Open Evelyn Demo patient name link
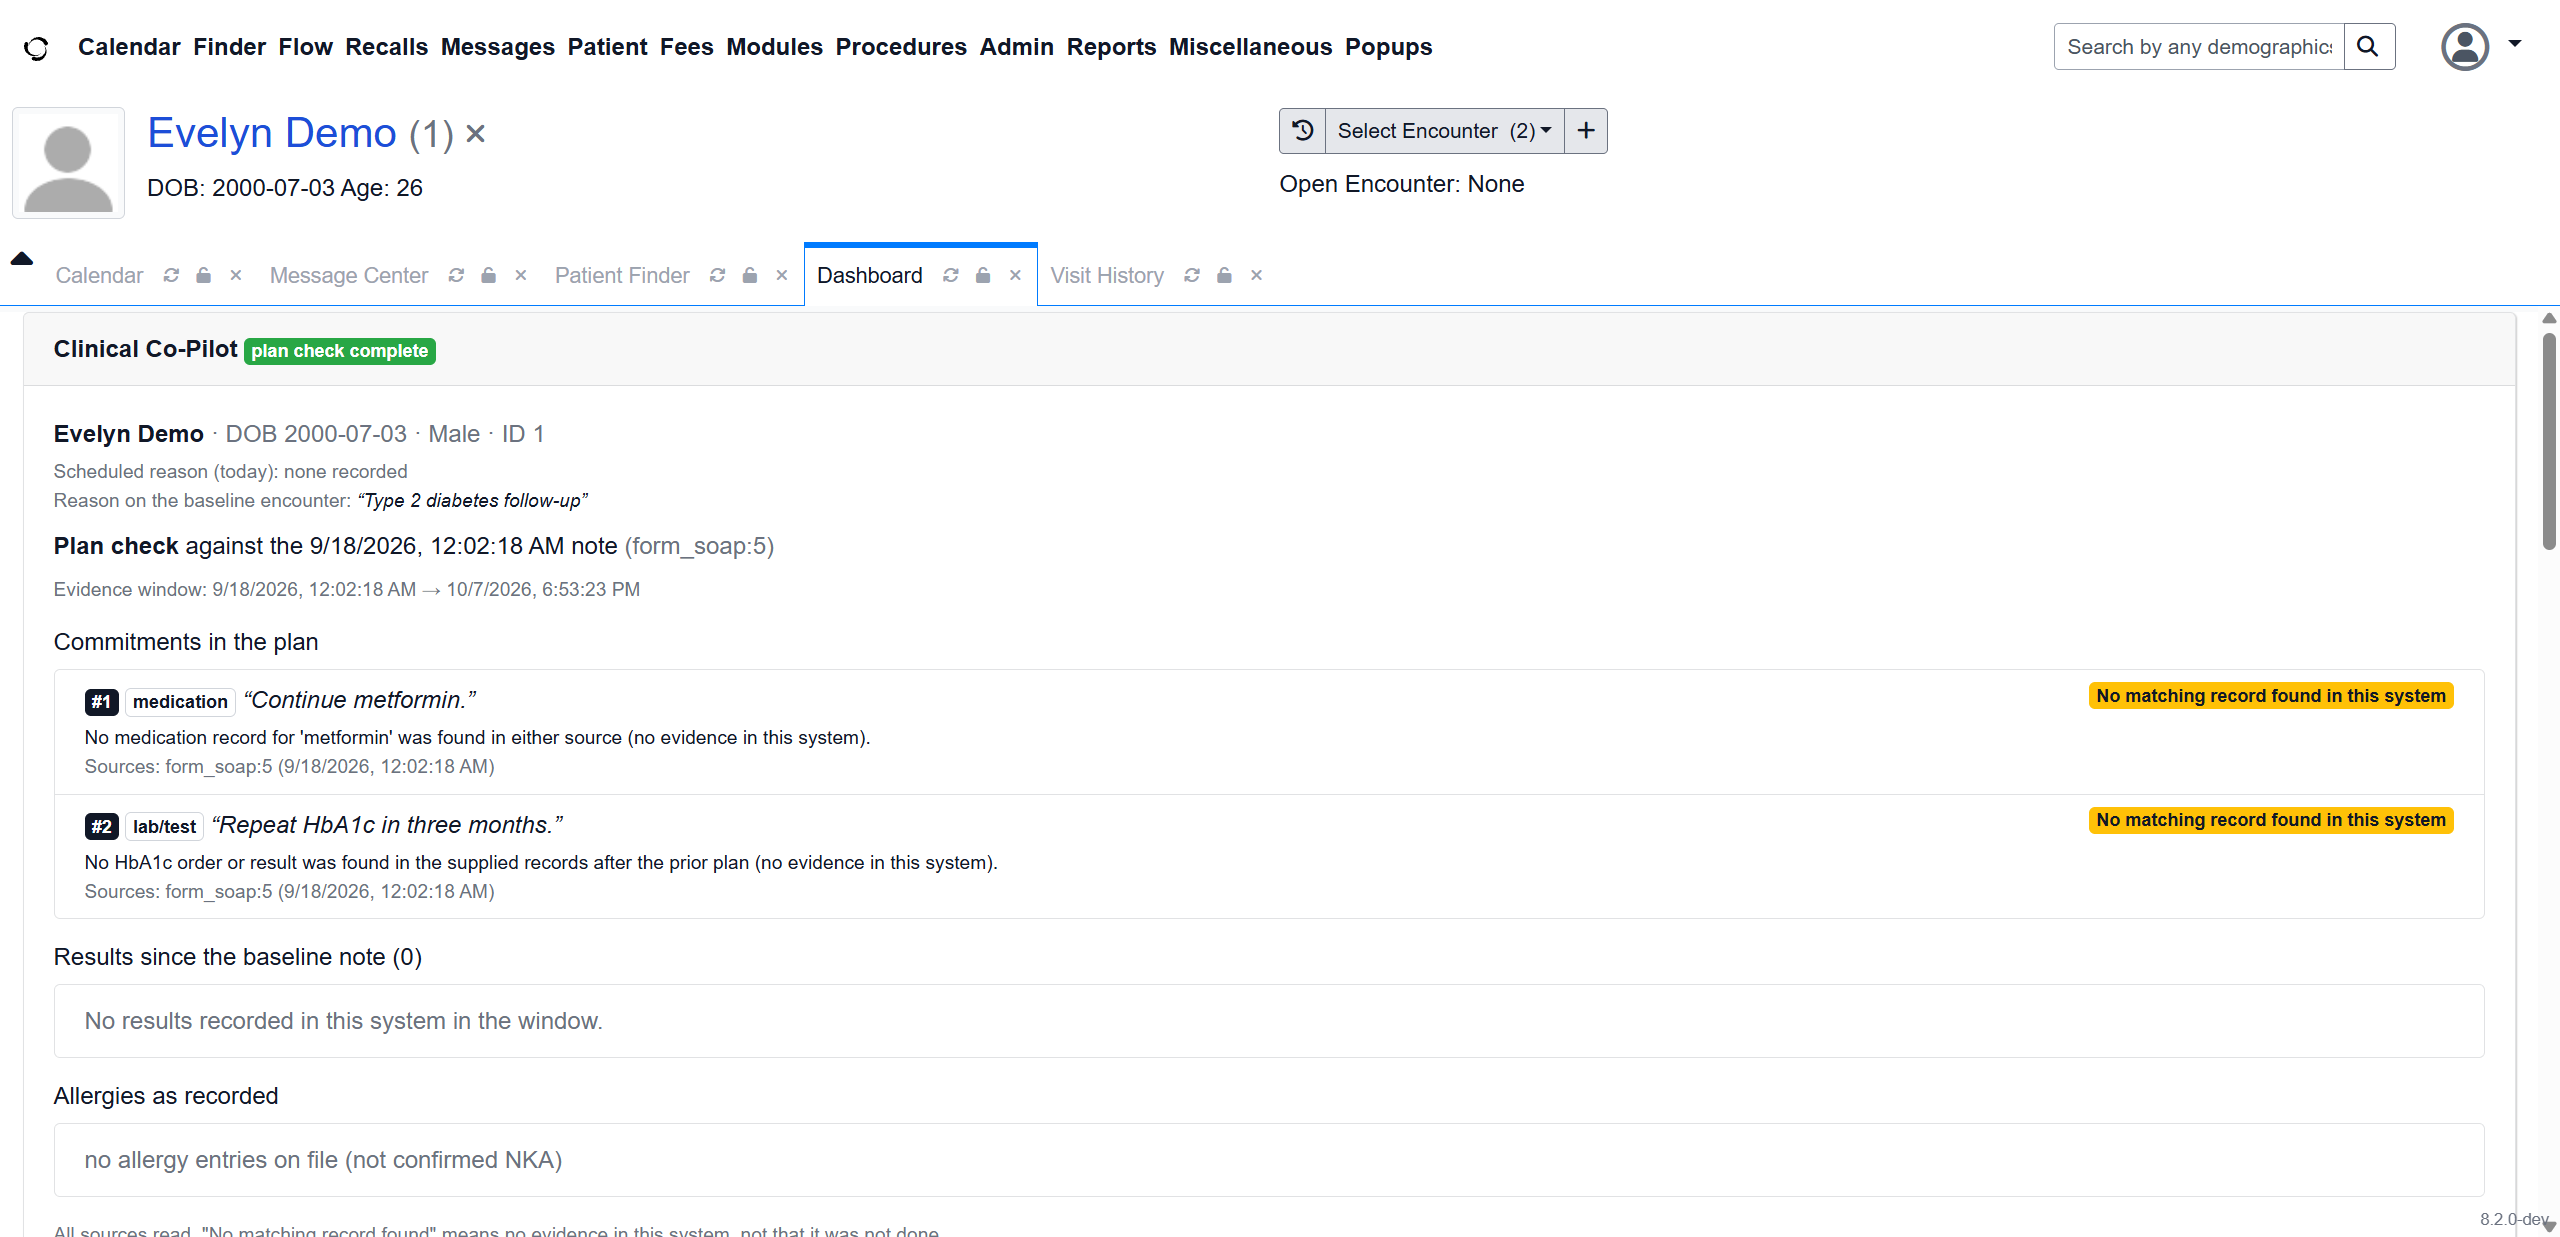The width and height of the screenshot is (2560, 1237). coord(272,133)
